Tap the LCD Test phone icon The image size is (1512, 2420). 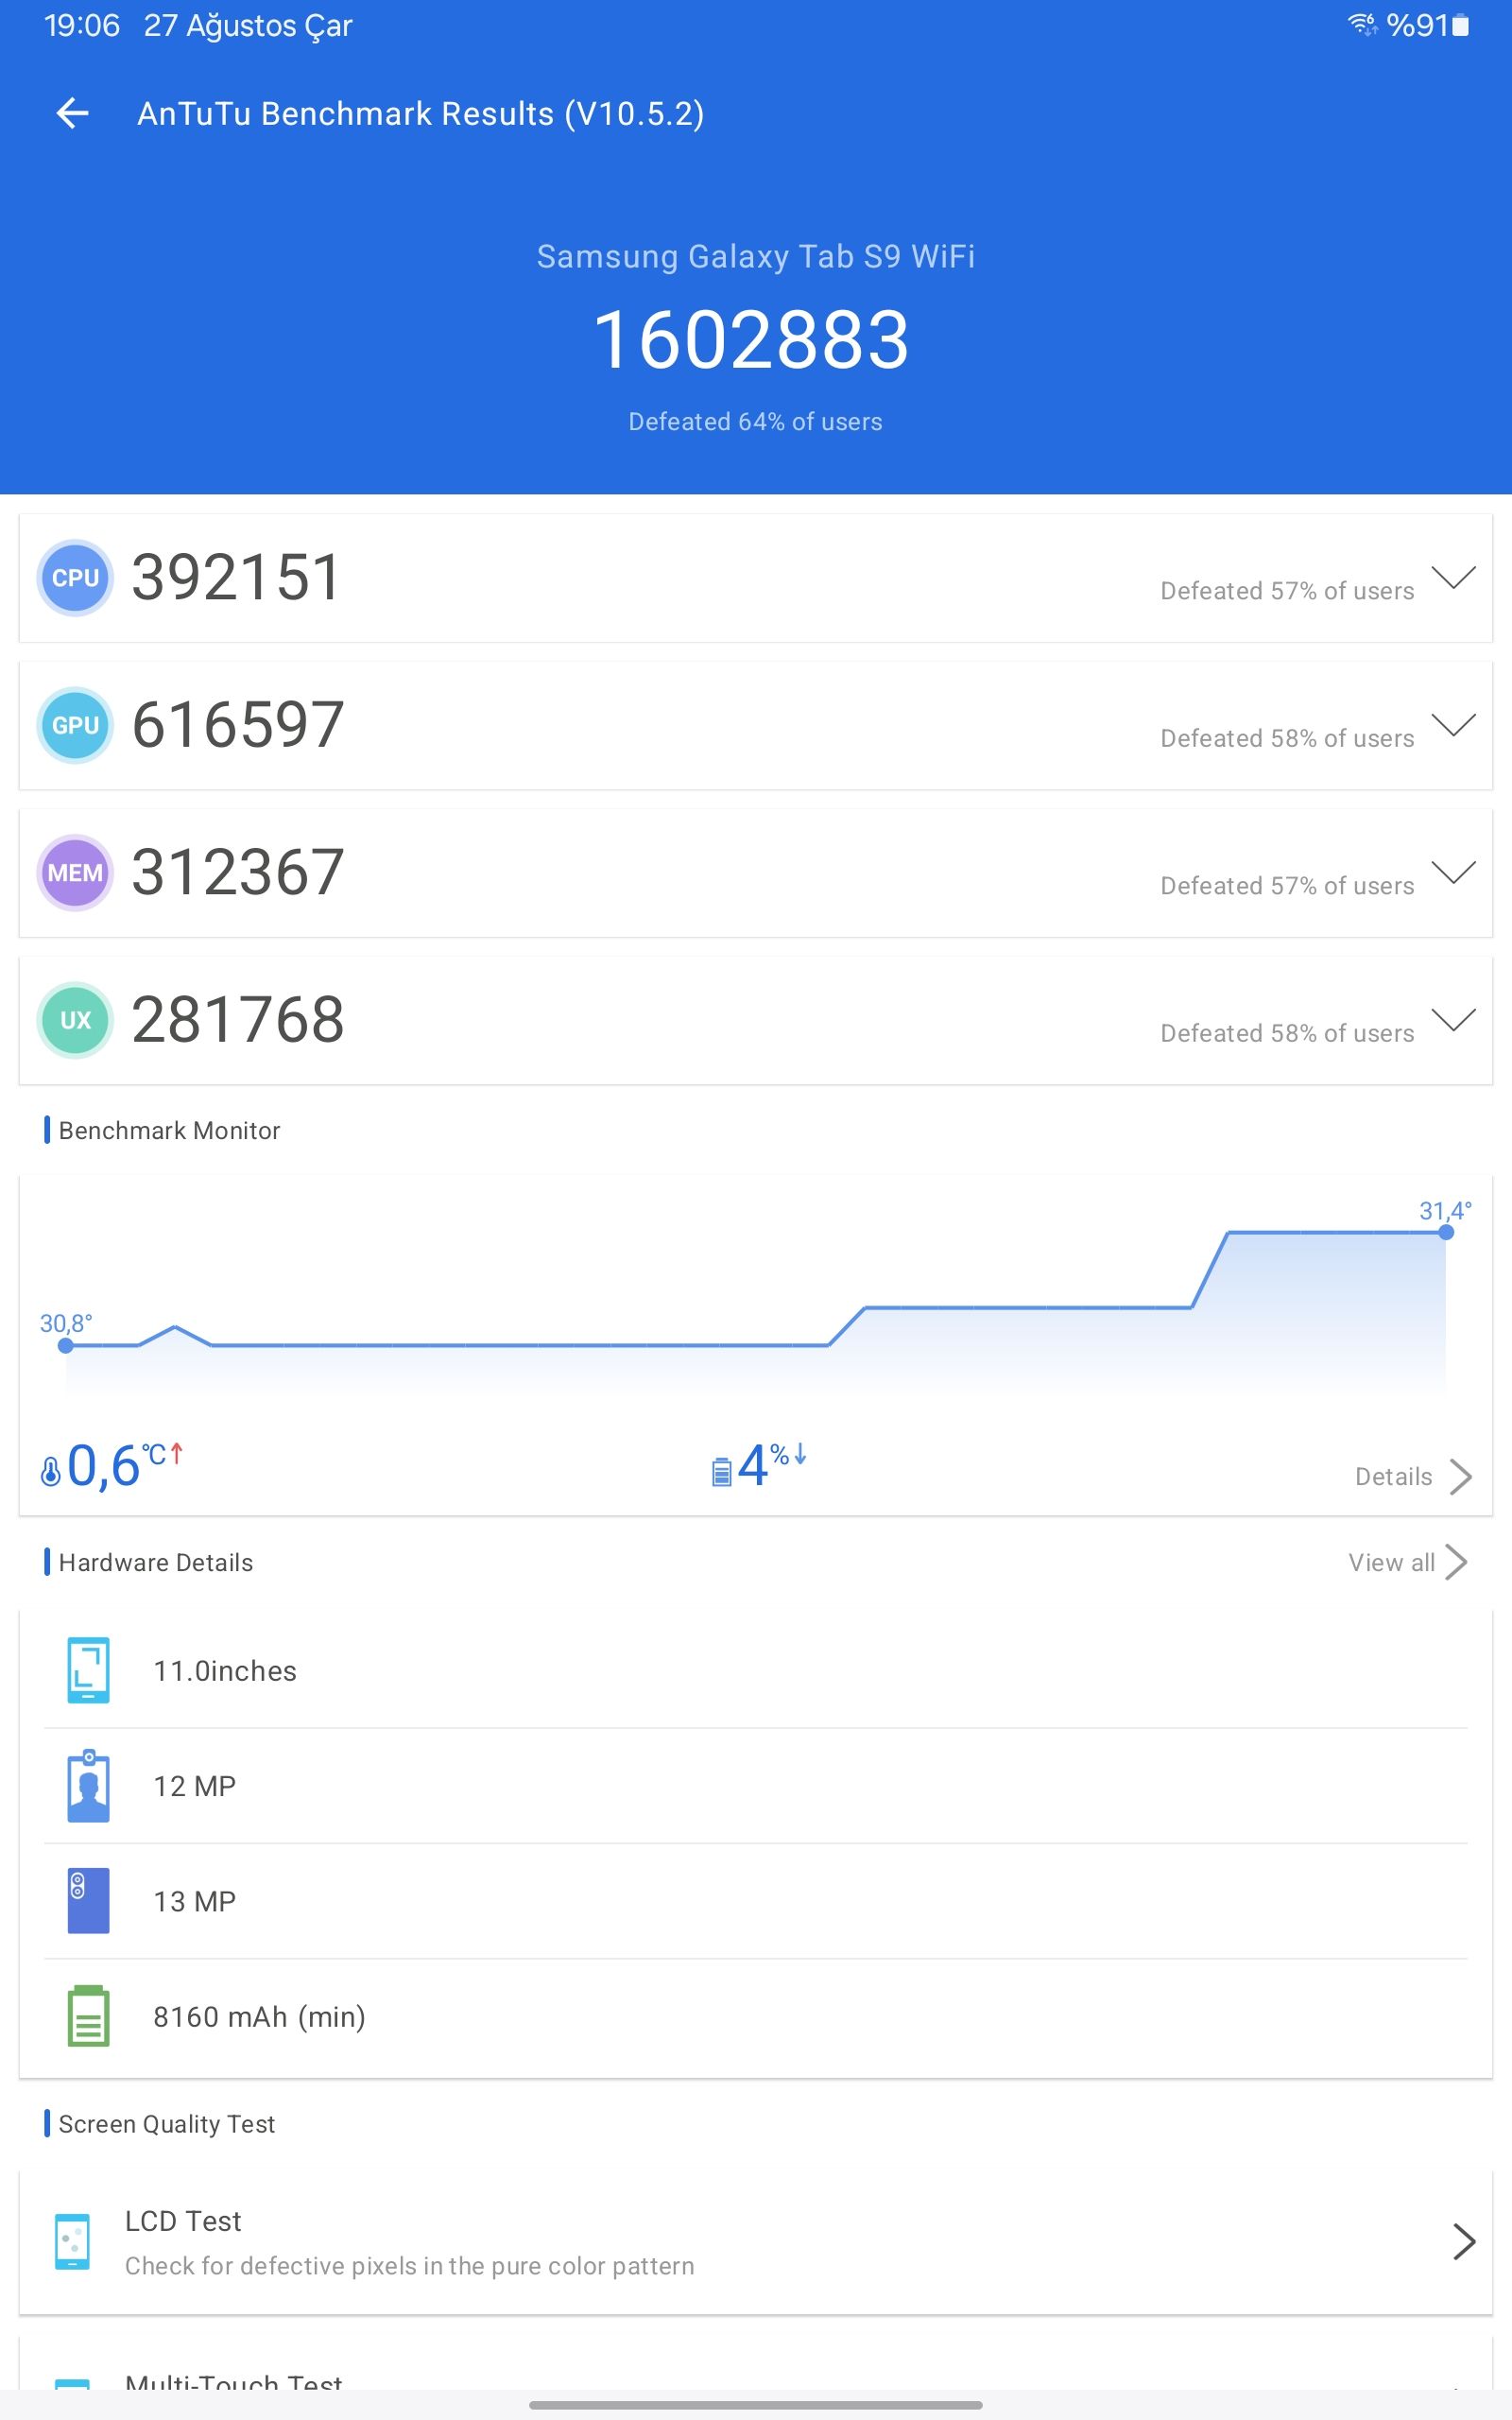pyautogui.click(x=72, y=2242)
